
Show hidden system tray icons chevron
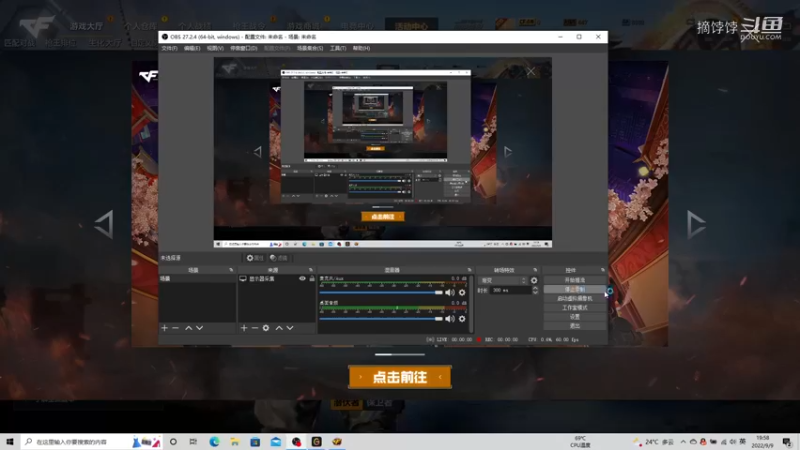683,442
